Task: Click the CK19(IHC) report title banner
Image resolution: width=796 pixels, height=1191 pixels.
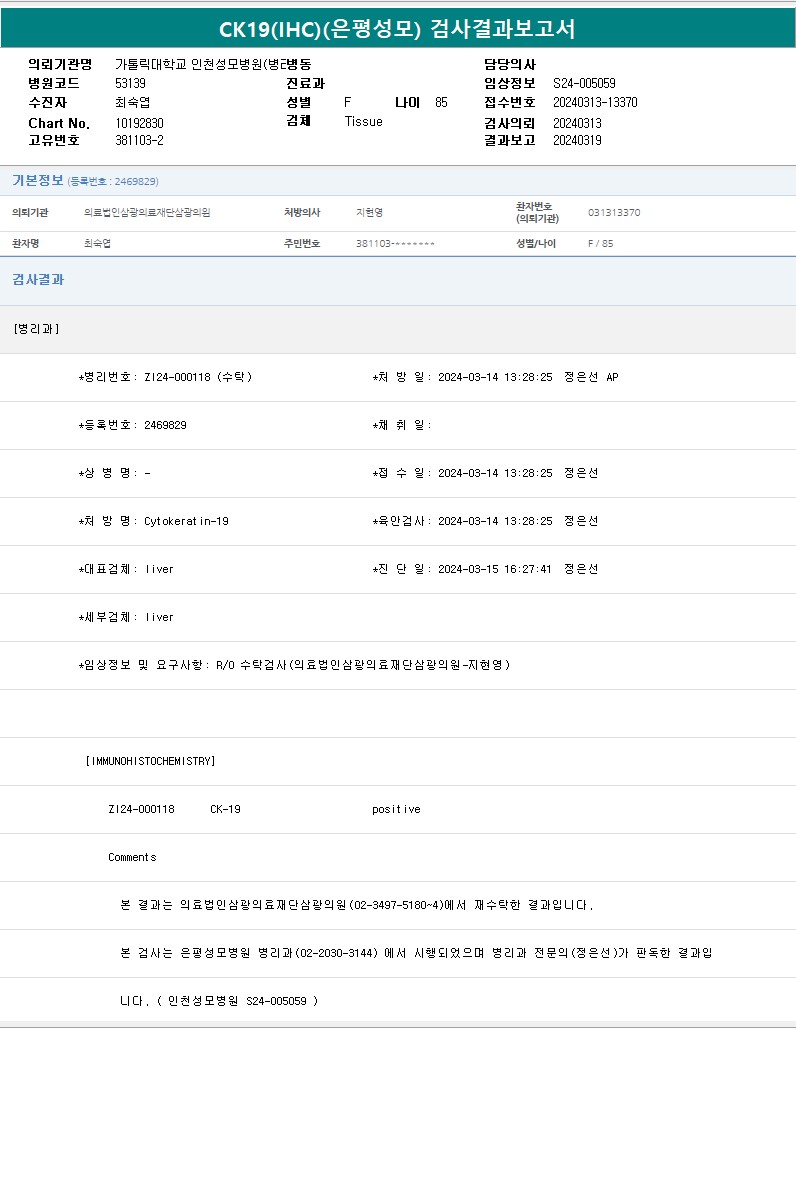Action: tap(397, 29)
